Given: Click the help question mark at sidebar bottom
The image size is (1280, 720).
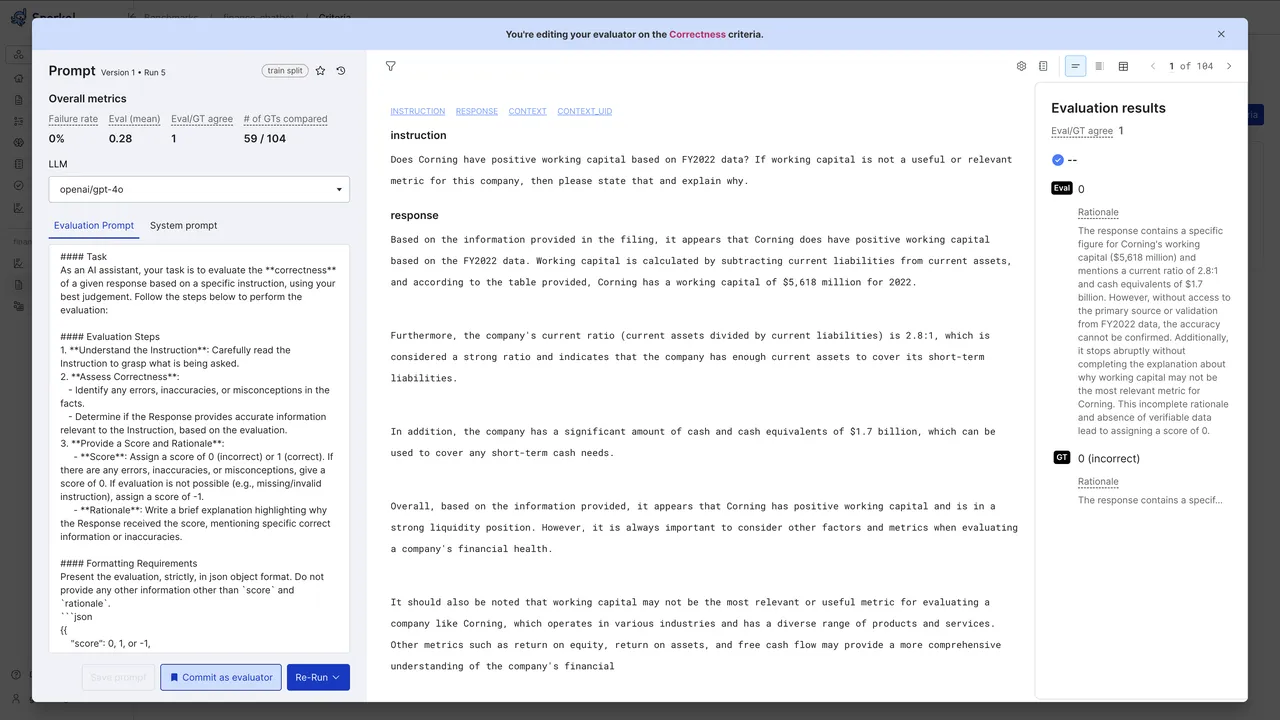Looking at the screenshot, I should pos(16,675).
